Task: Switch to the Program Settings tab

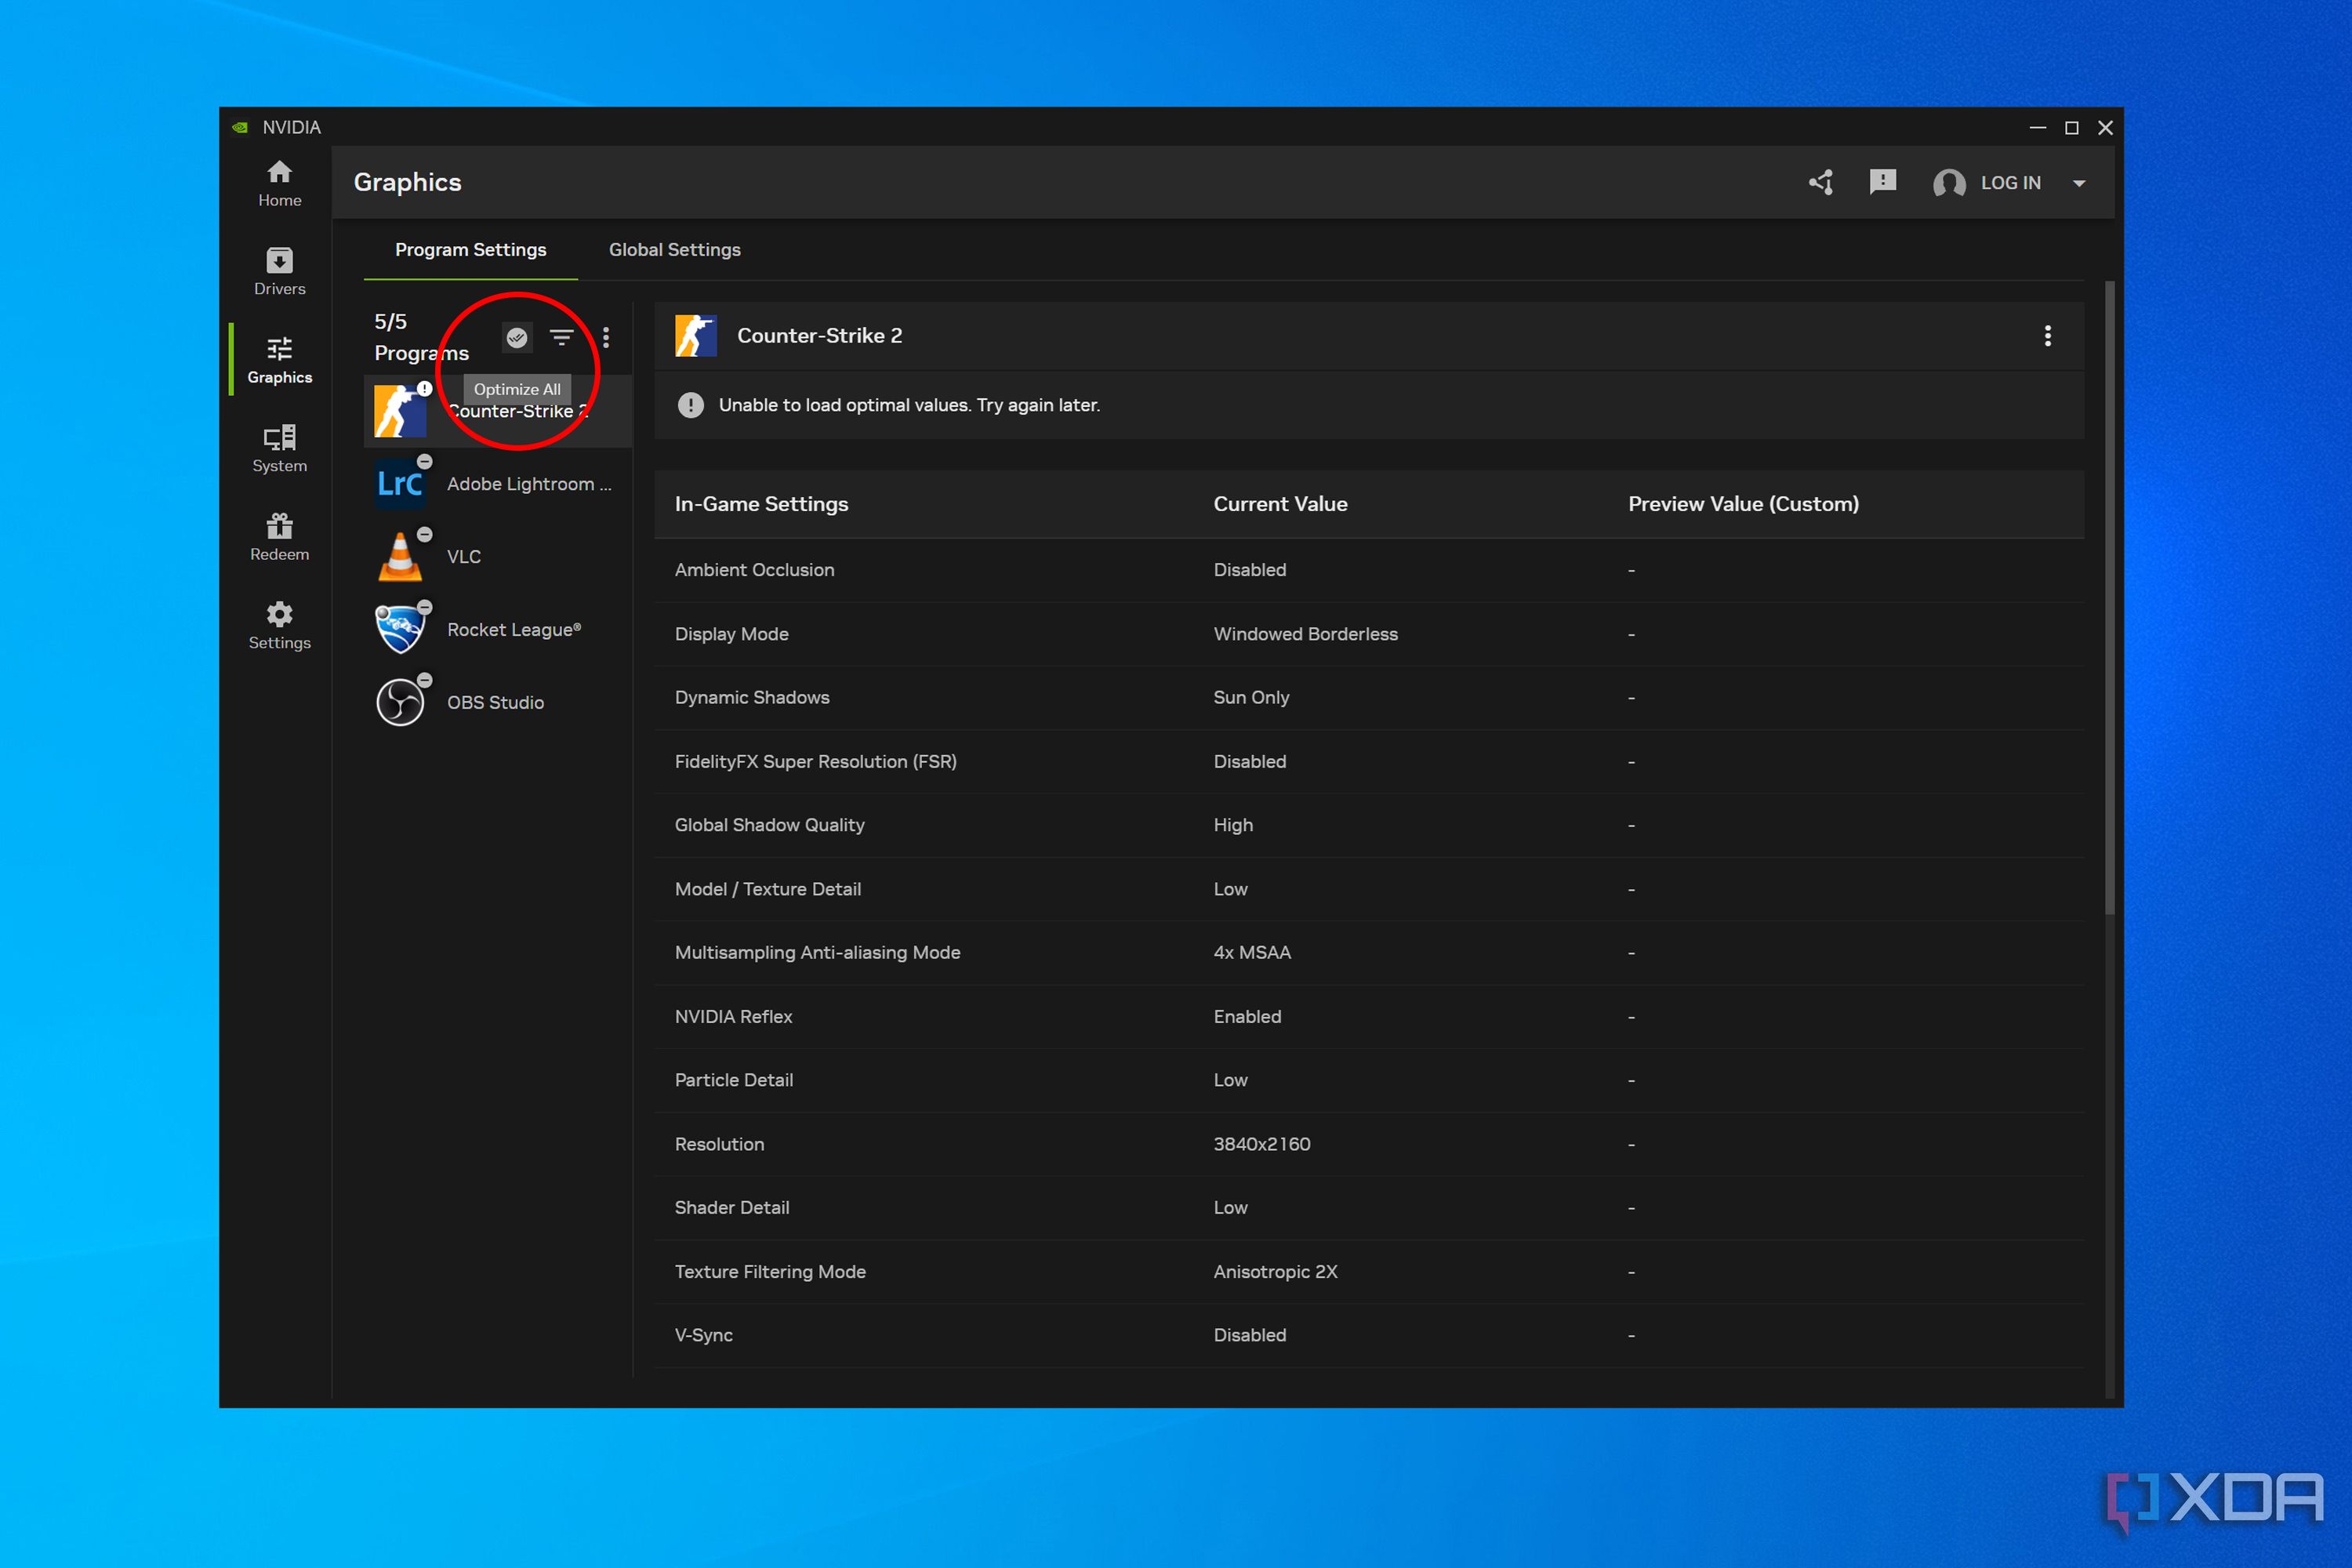Action: 470,249
